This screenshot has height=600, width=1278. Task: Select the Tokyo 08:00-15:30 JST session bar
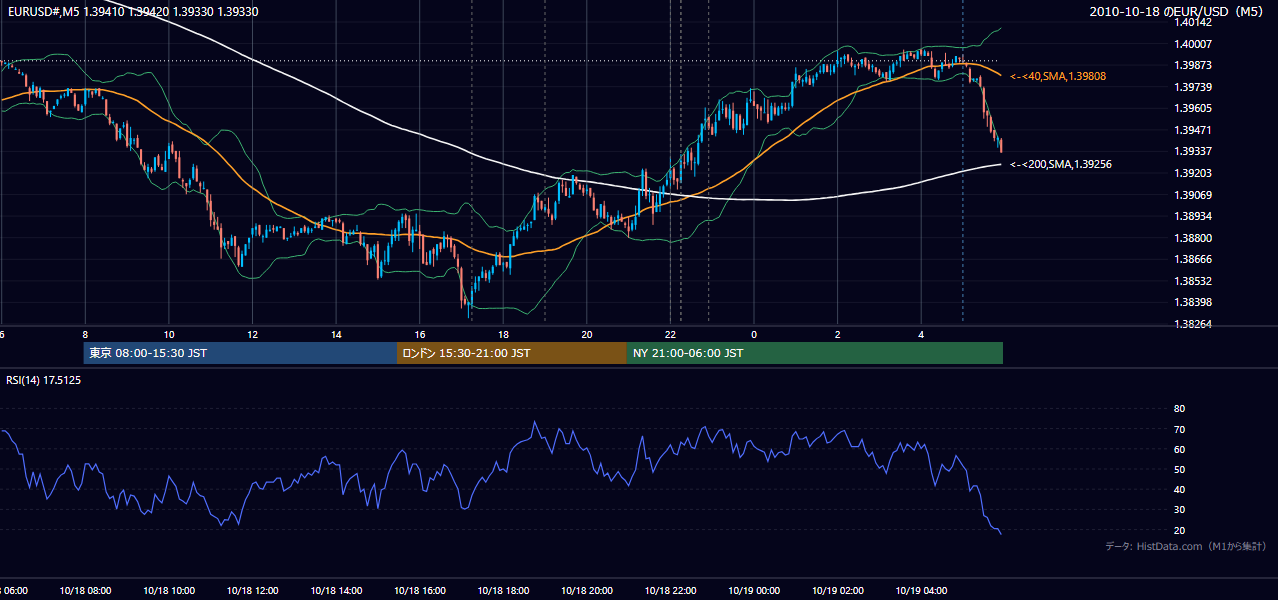point(240,353)
